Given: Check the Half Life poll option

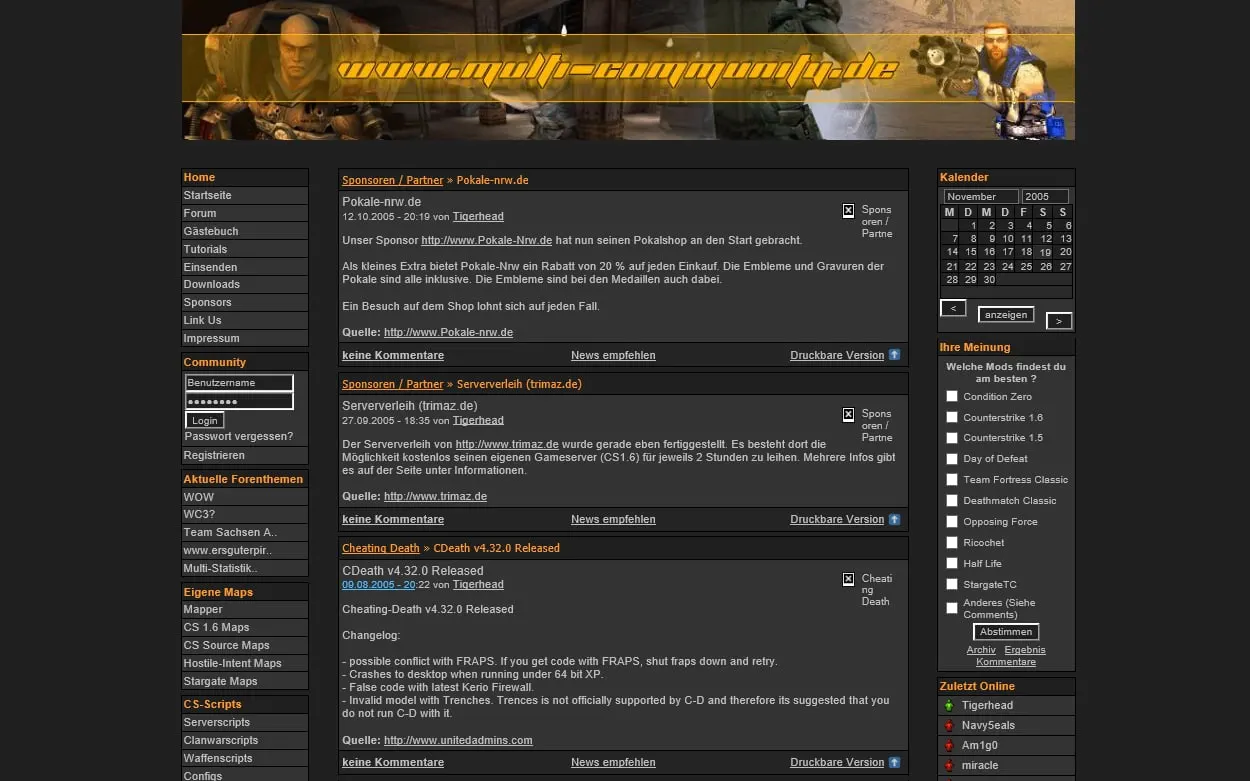Looking at the screenshot, I should [x=952, y=563].
